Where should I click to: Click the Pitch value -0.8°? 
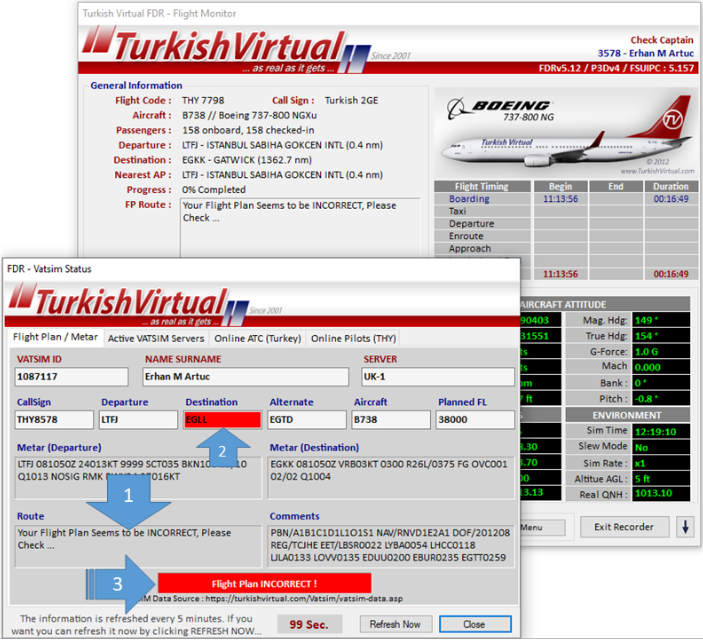click(x=661, y=399)
